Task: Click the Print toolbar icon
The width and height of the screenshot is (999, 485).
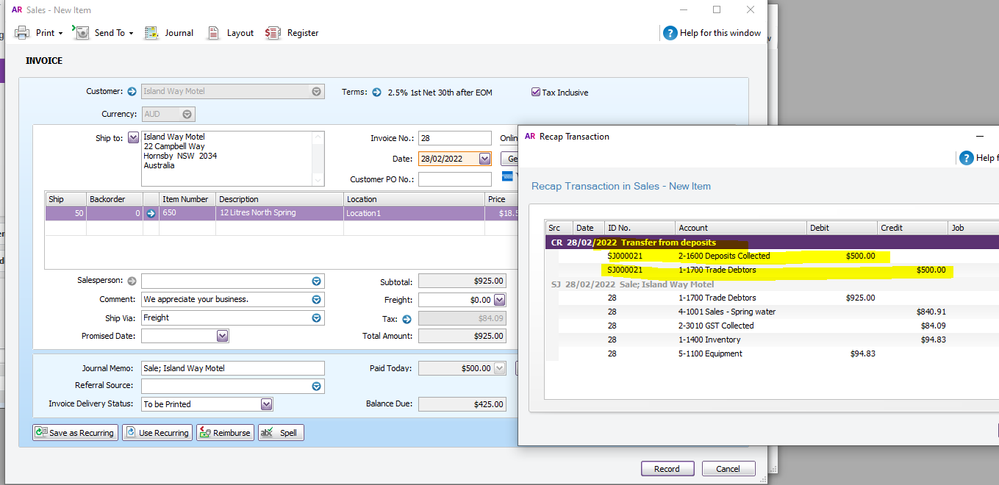Action: tap(22, 33)
